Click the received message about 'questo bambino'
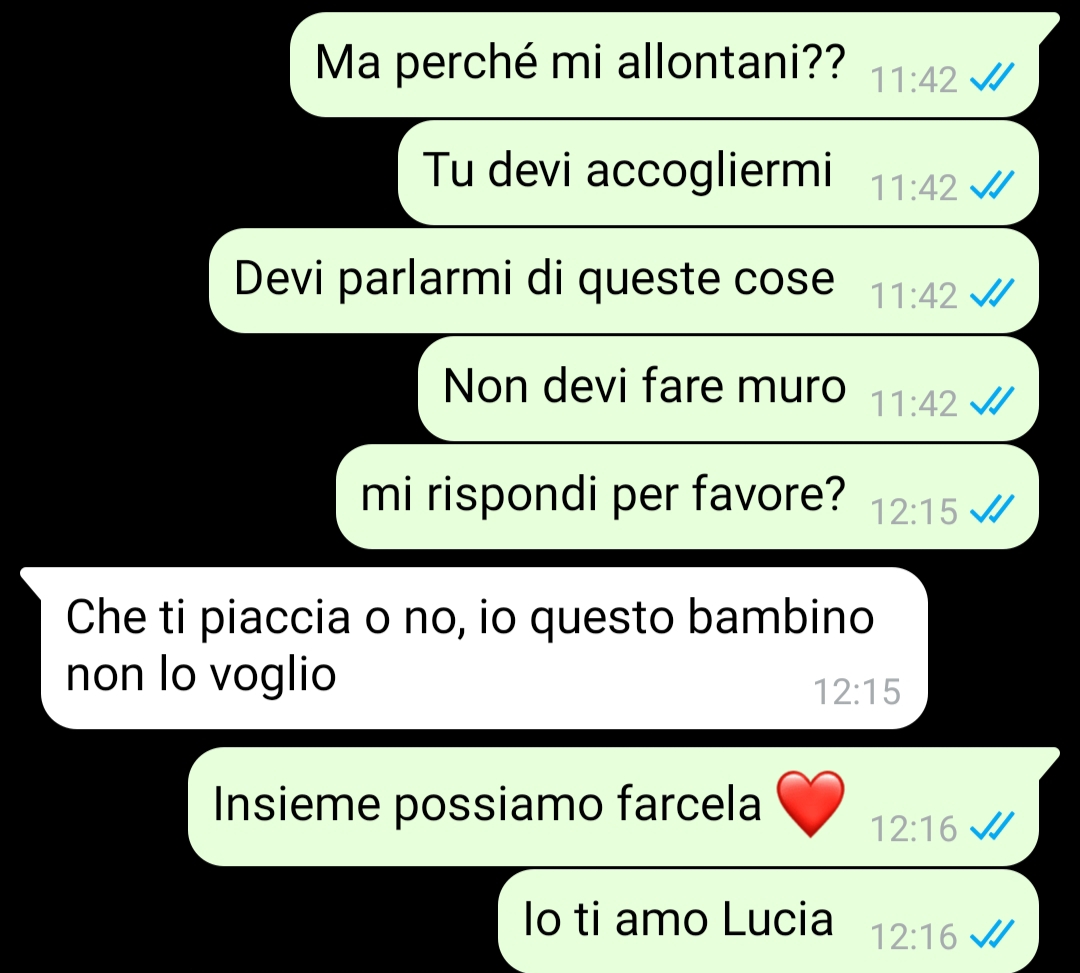This screenshot has height=973, width=1080. click(x=475, y=648)
